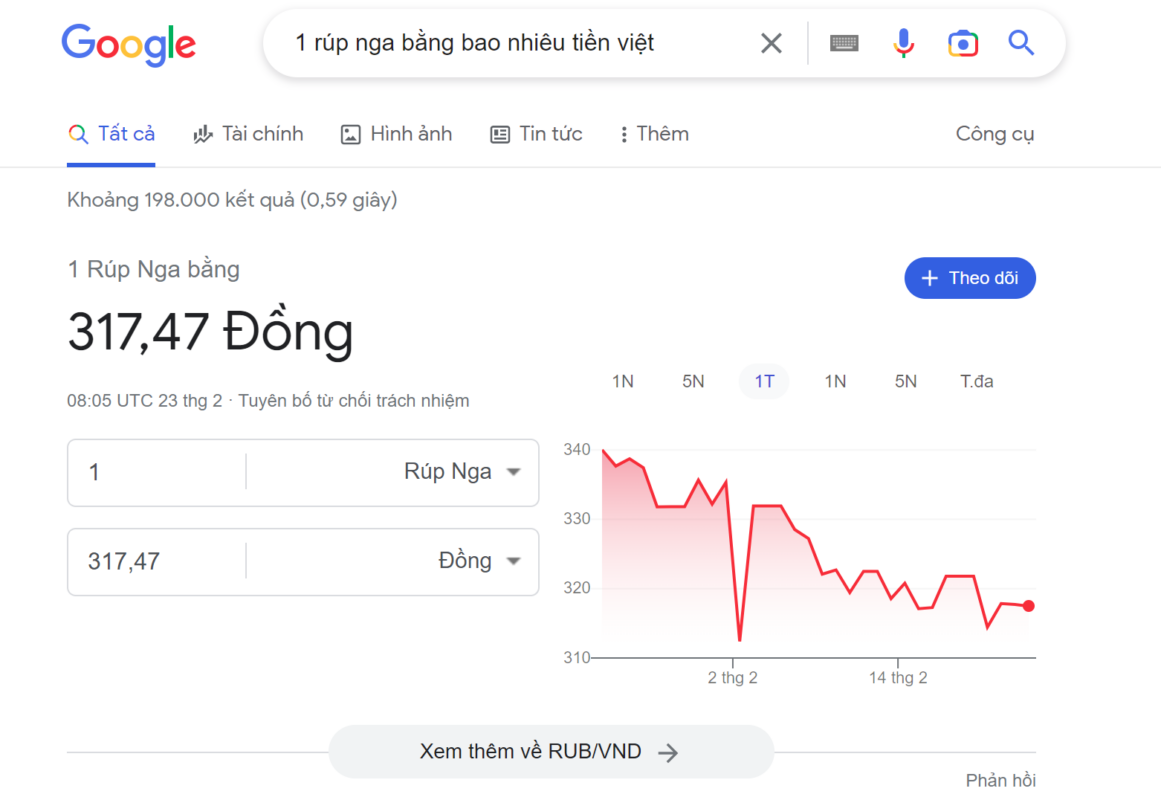1161x800 pixels.
Task: Click the Theo dõi follow button
Action: point(969,278)
